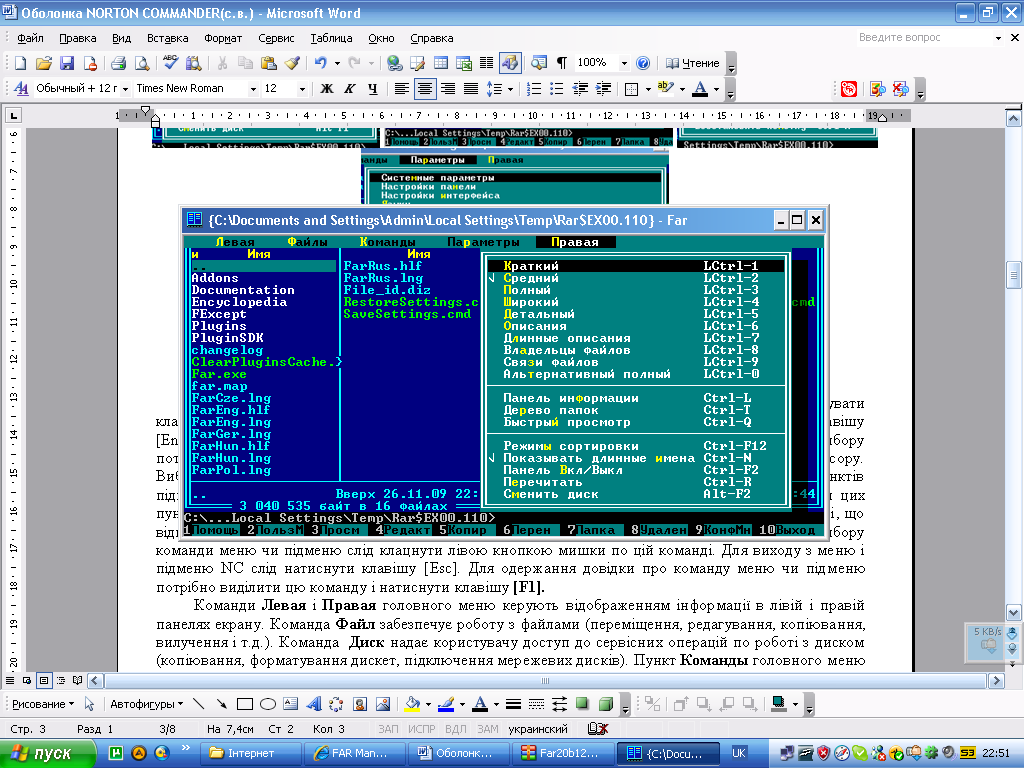Toggle Bold (Ж) formatting
This screenshot has width=1024, height=768.
click(327, 88)
